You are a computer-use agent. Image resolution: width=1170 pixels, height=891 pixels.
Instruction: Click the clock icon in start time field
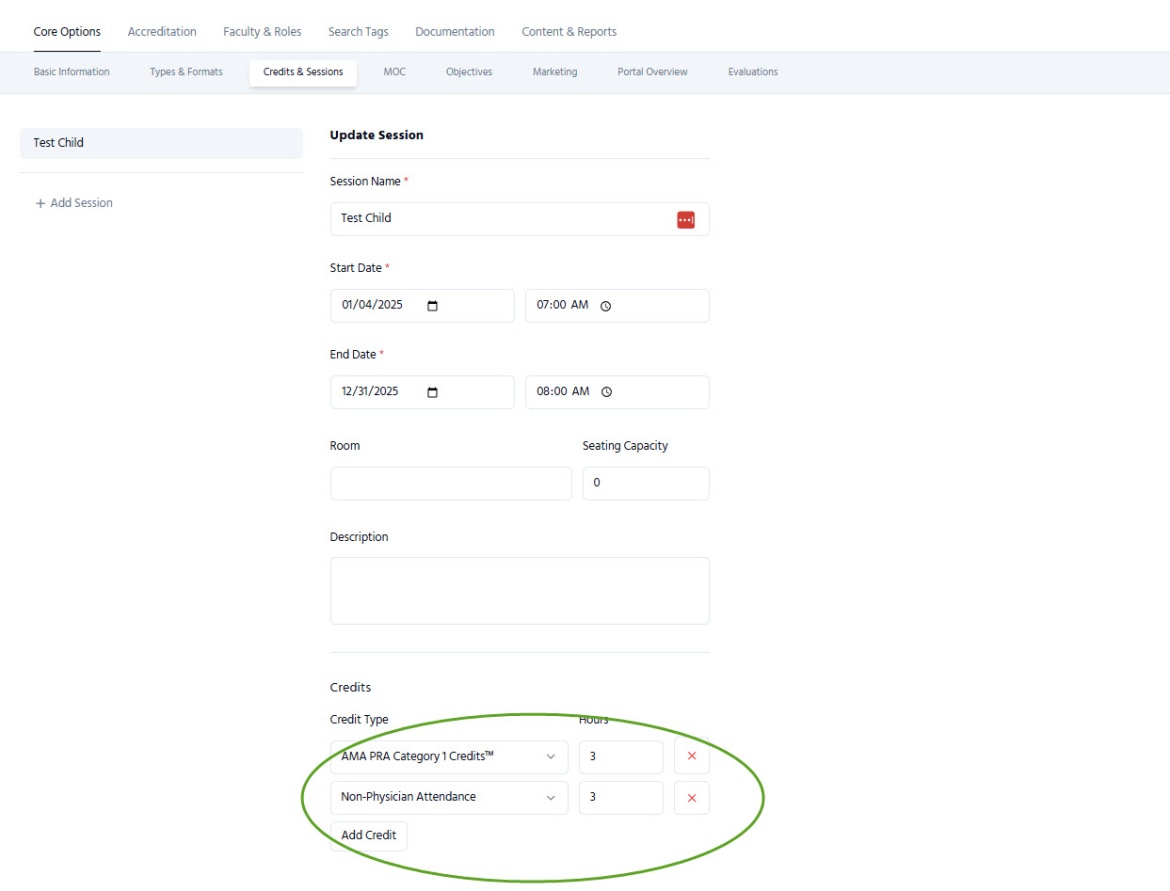605,306
